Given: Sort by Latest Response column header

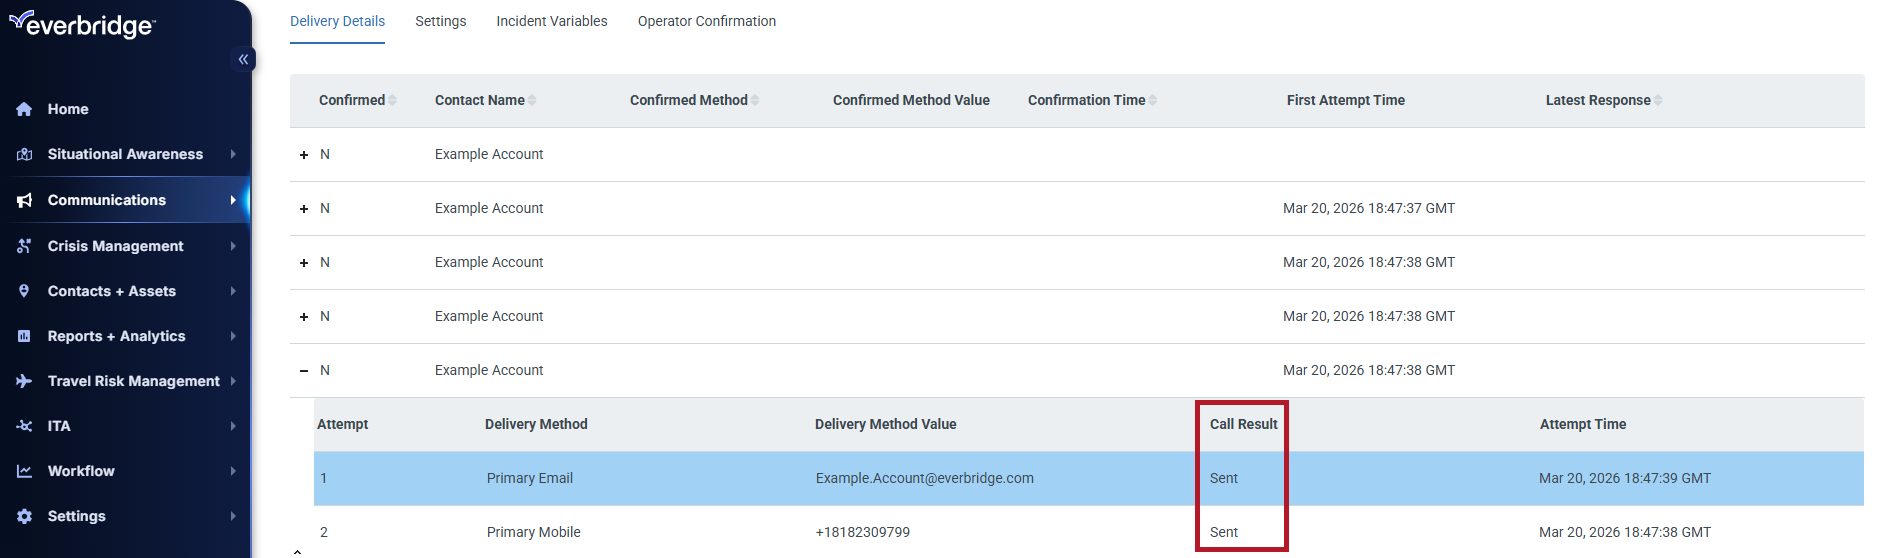Looking at the screenshot, I should coord(1597,100).
